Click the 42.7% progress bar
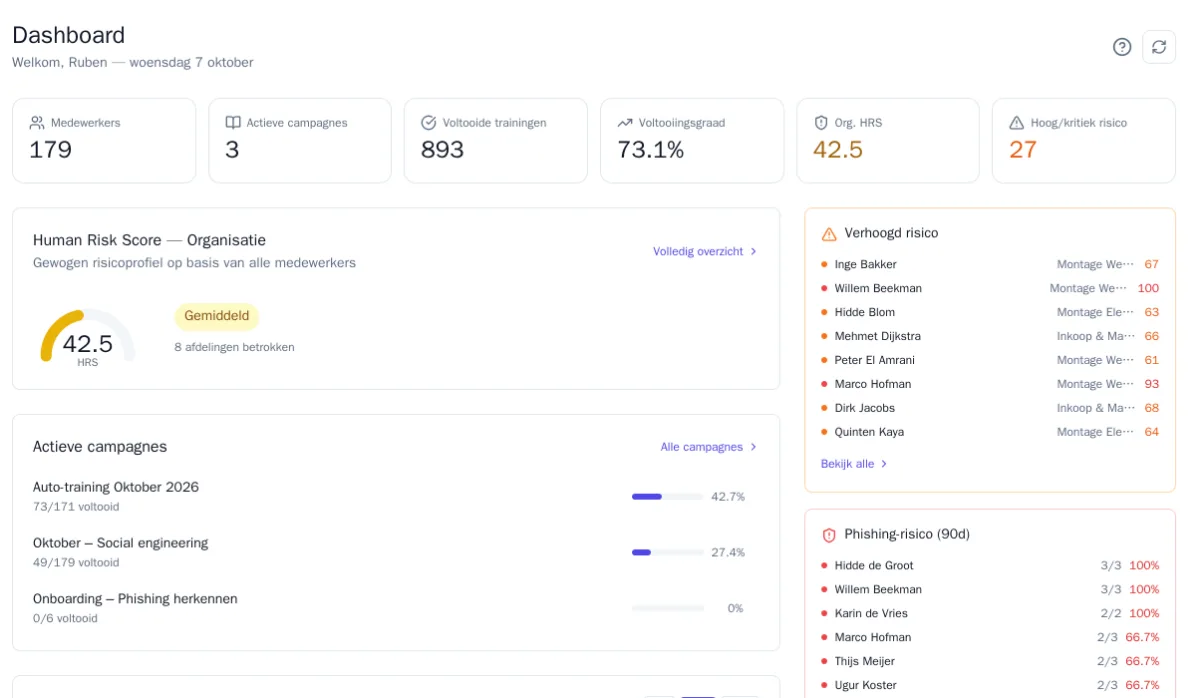The image size is (1200, 698). pyautogui.click(x=668, y=496)
